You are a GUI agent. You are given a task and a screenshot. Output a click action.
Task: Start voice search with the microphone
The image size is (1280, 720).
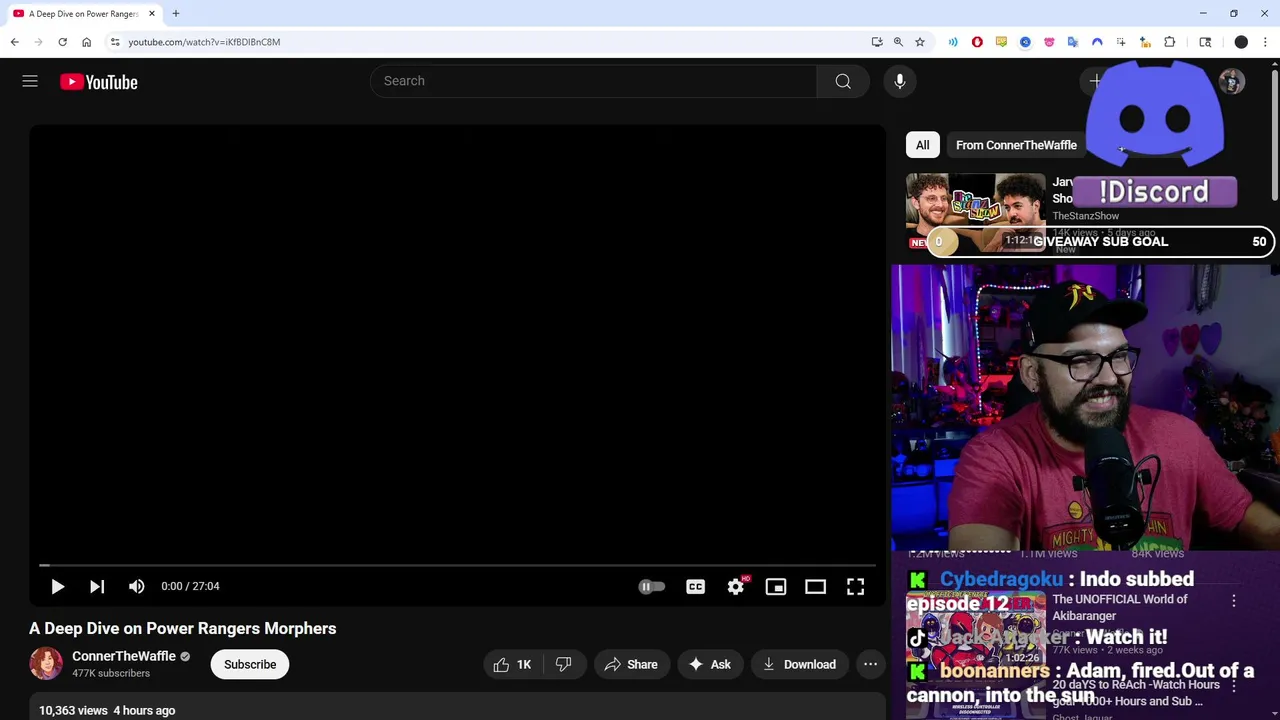900,81
